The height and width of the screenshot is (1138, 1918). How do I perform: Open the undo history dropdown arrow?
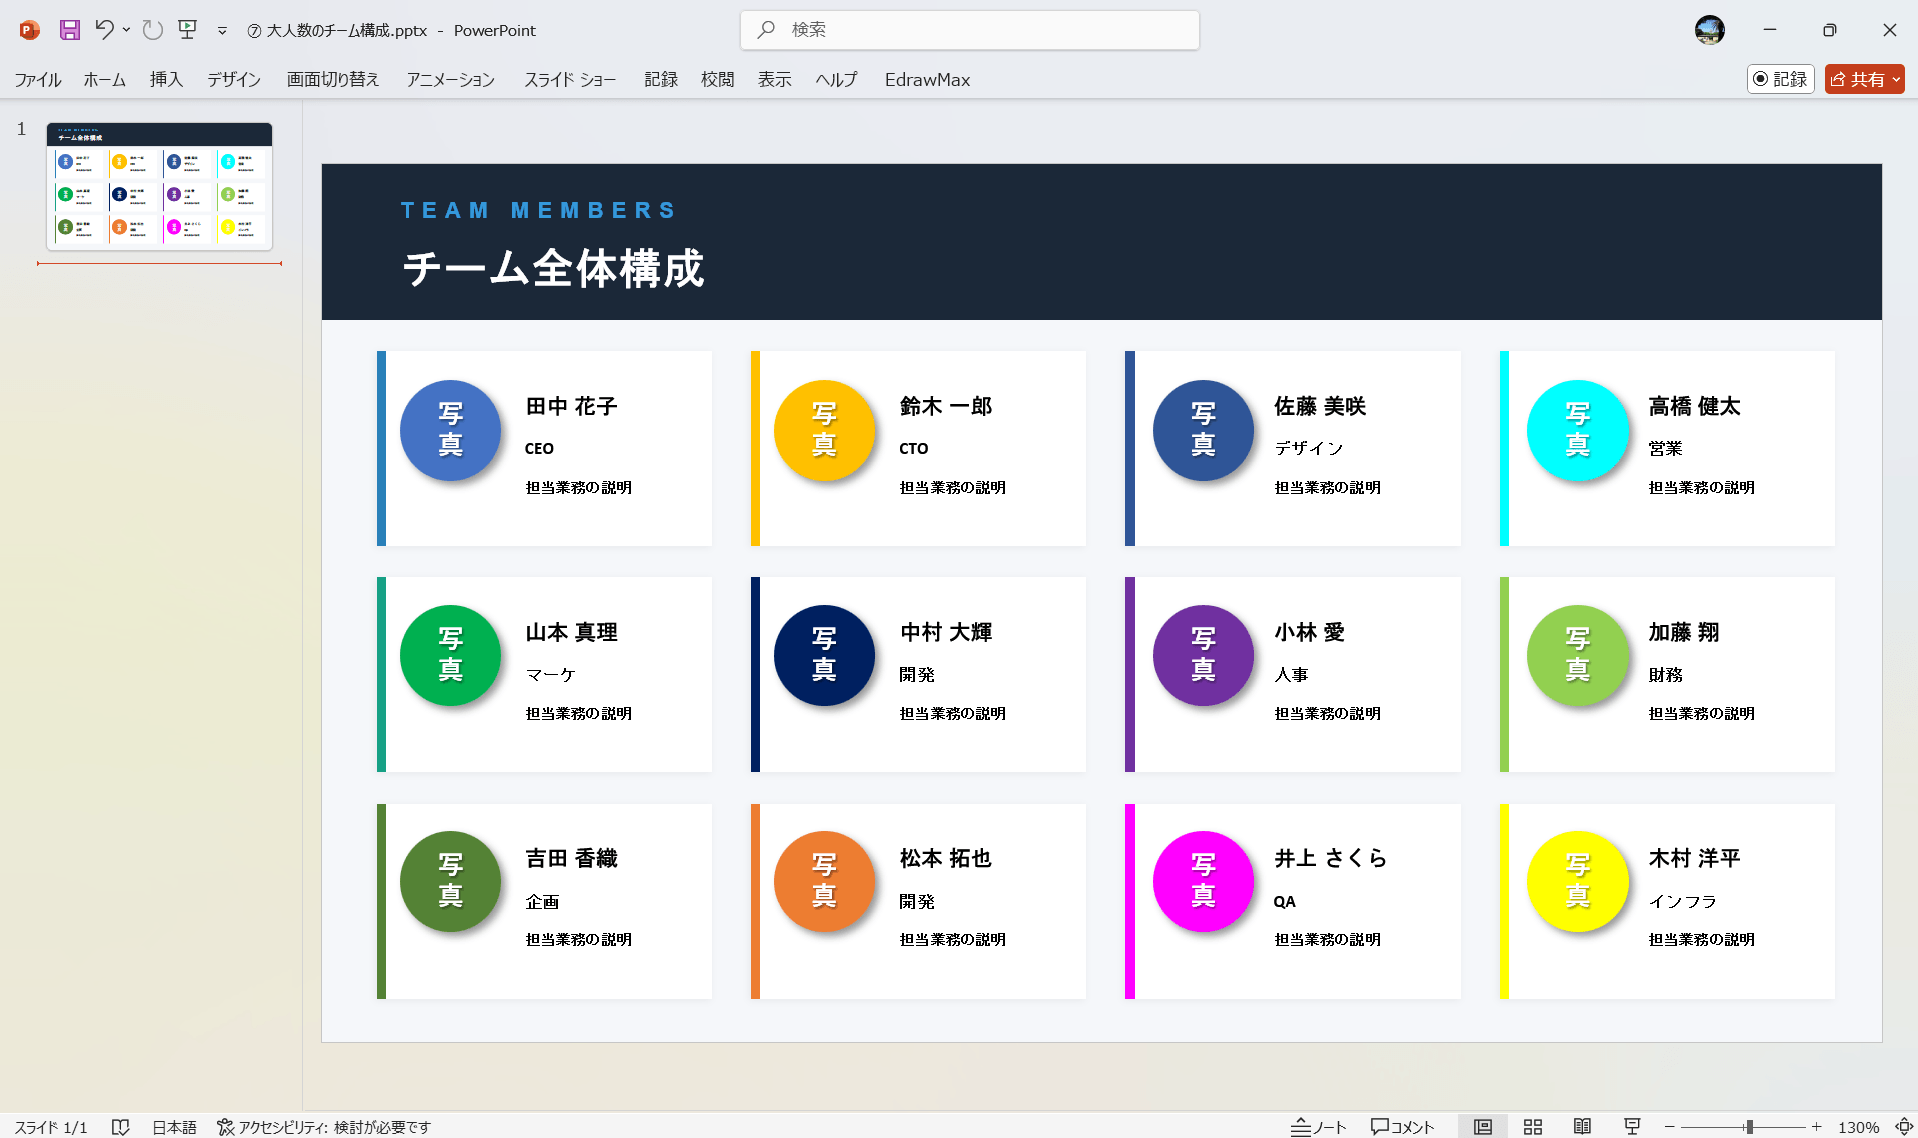(x=126, y=30)
